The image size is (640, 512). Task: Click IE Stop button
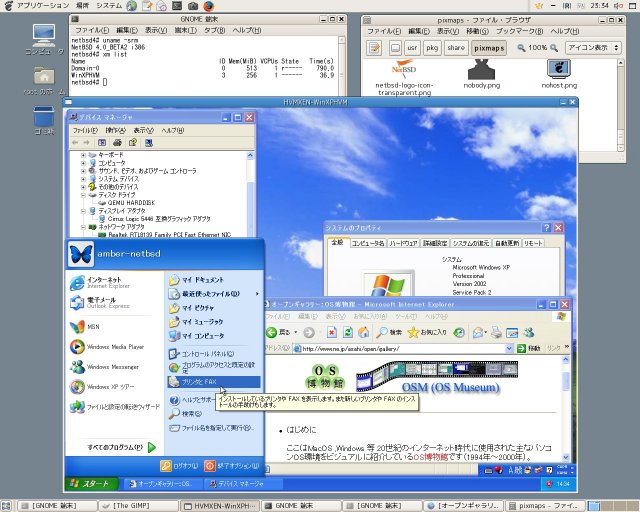coord(331,332)
